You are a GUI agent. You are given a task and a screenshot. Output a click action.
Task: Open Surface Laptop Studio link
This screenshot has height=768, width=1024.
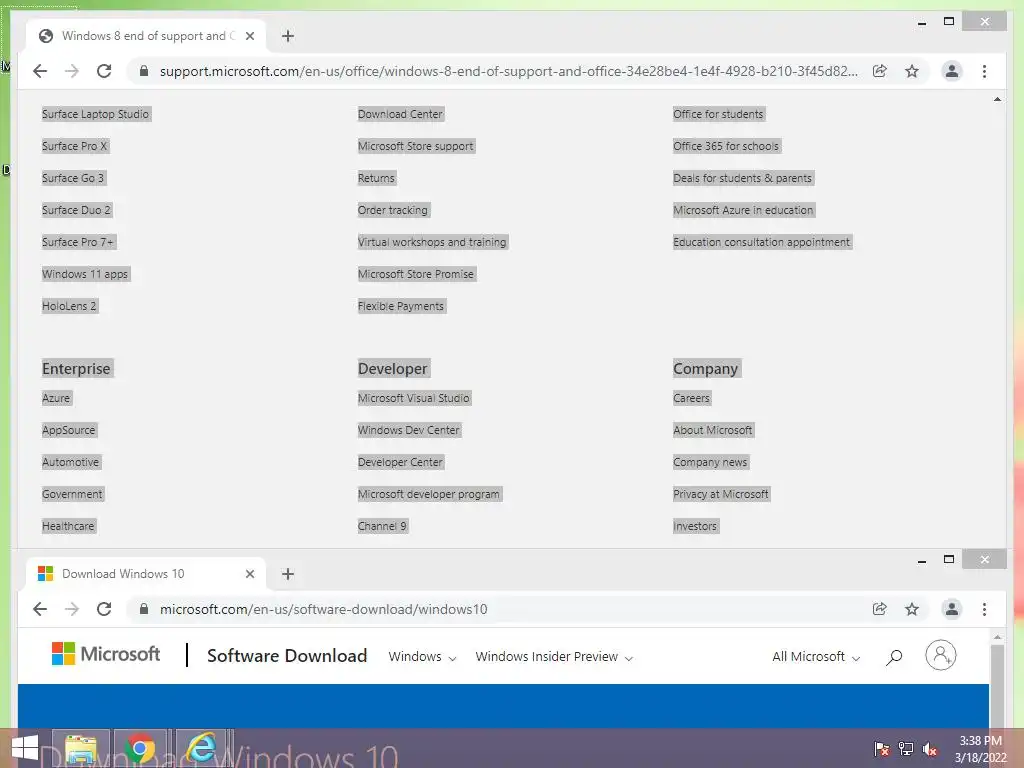95,114
